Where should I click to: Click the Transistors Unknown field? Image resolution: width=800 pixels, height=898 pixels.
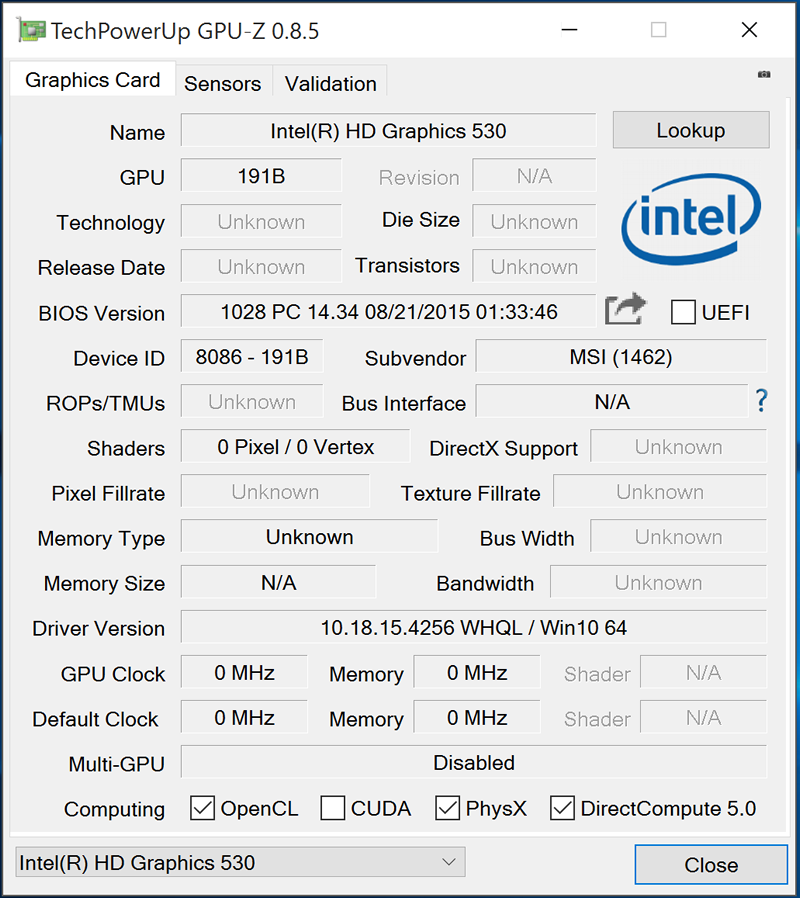(534, 266)
